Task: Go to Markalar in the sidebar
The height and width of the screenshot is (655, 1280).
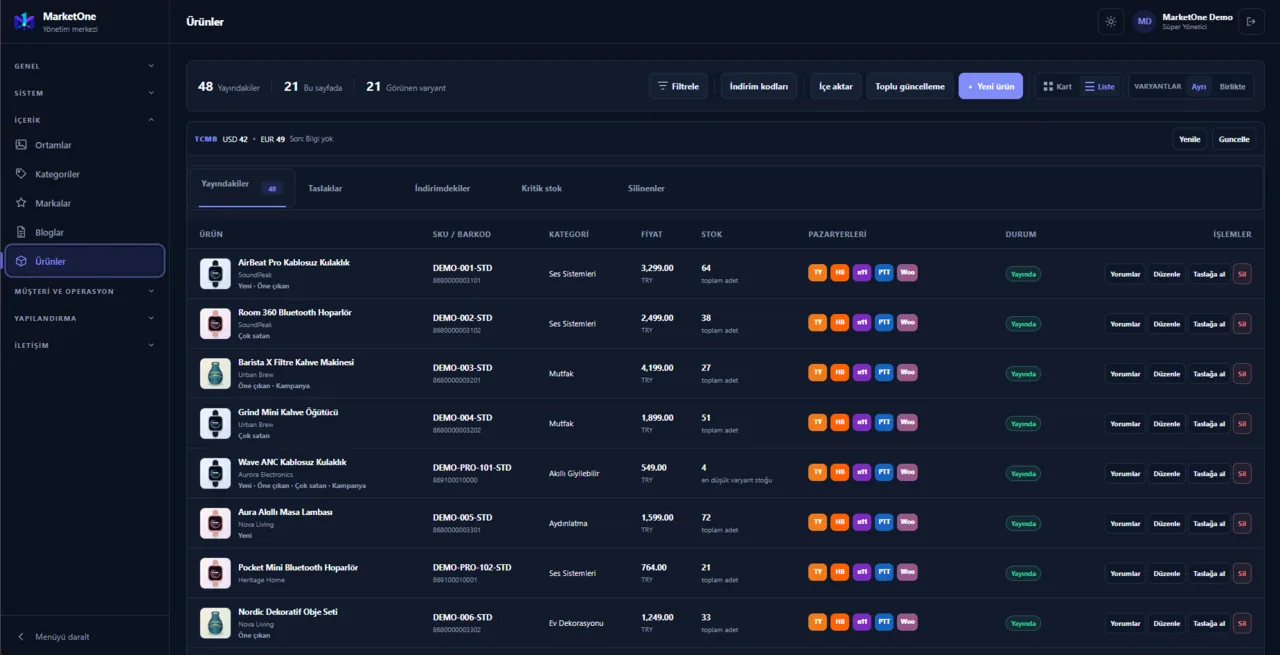Action: [84, 203]
